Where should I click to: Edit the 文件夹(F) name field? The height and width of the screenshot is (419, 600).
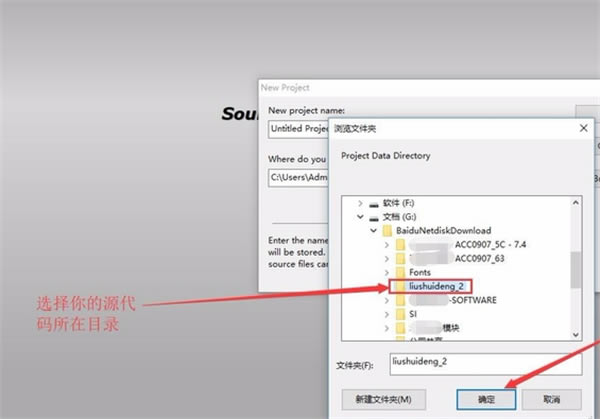click(x=486, y=364)
